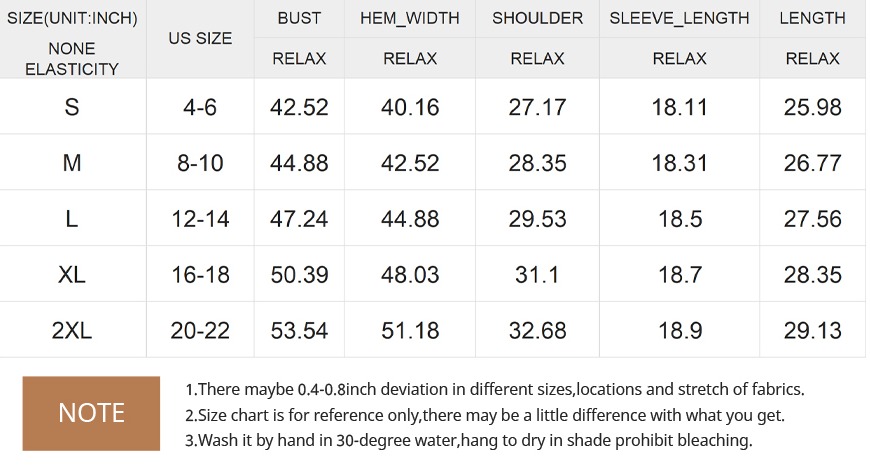
Task: Click the NOTE label box
Action: [x=91, y=413]
